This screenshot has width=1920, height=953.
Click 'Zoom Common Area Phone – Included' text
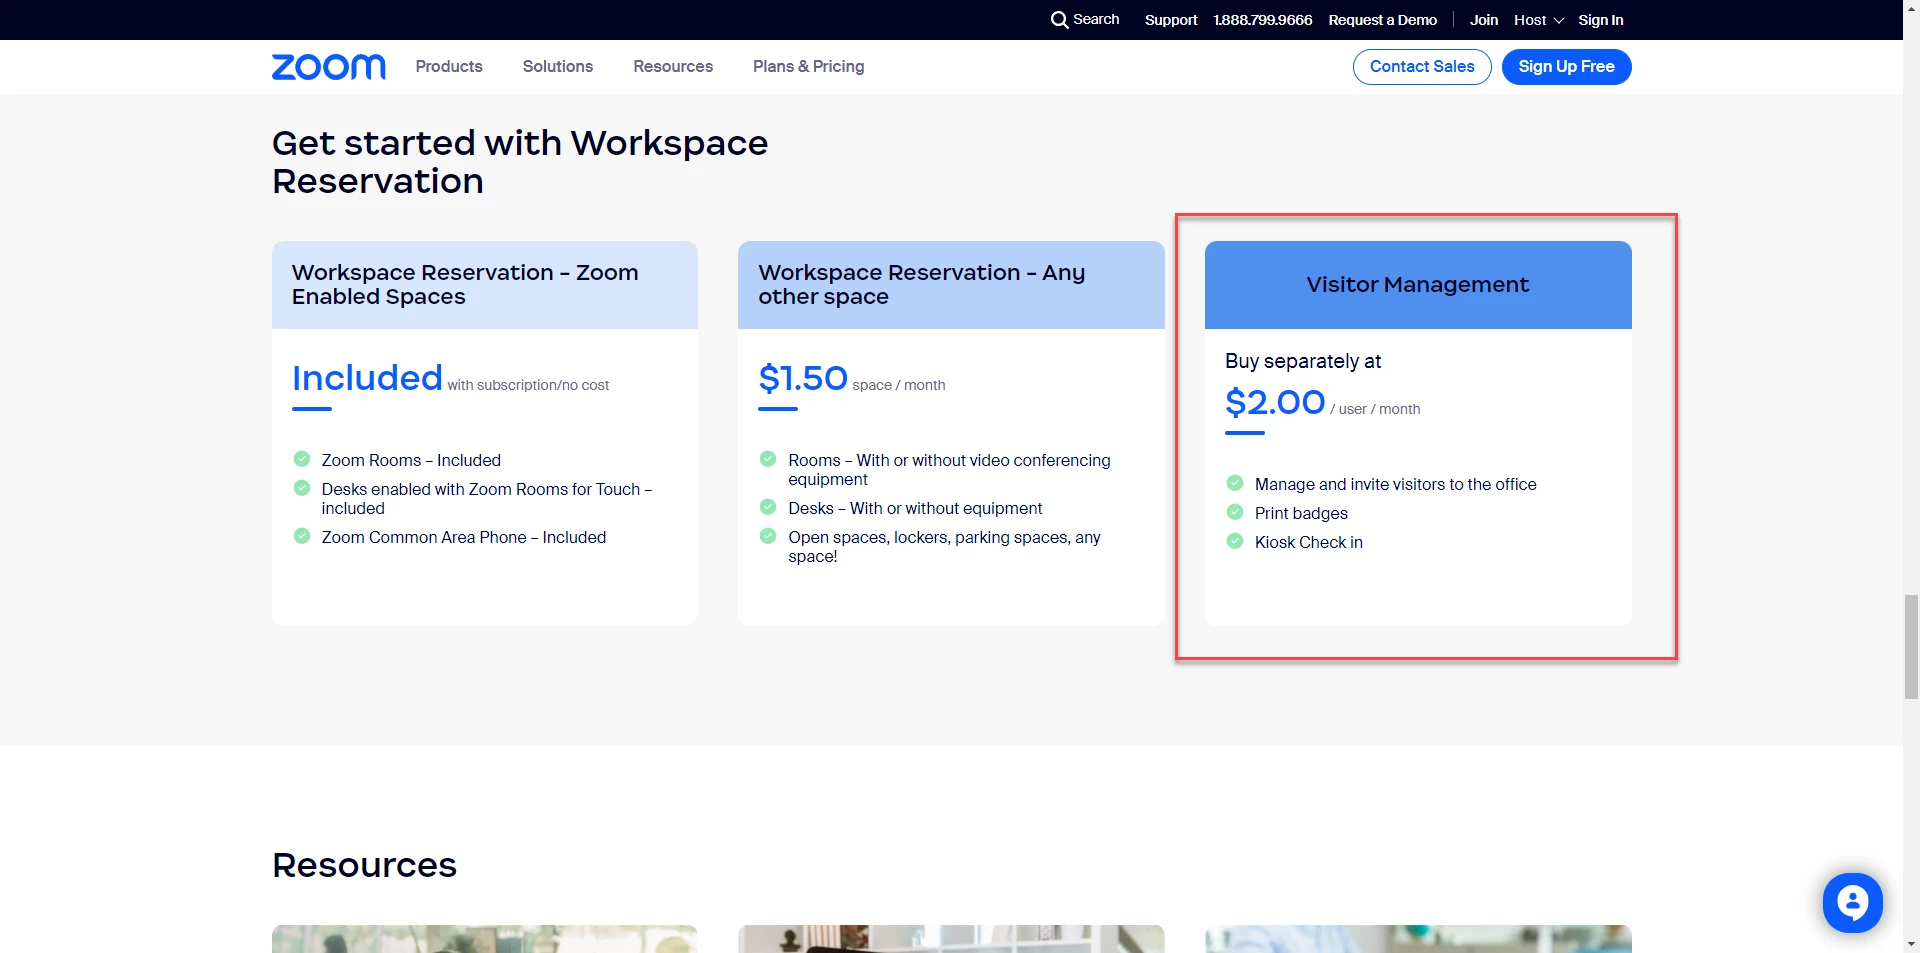pos(464,537)
